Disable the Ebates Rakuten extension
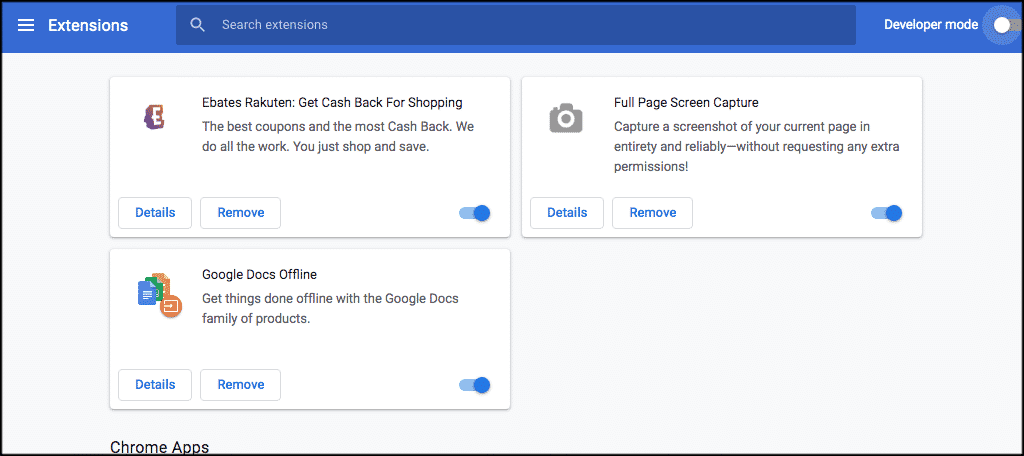 (475, 213)
